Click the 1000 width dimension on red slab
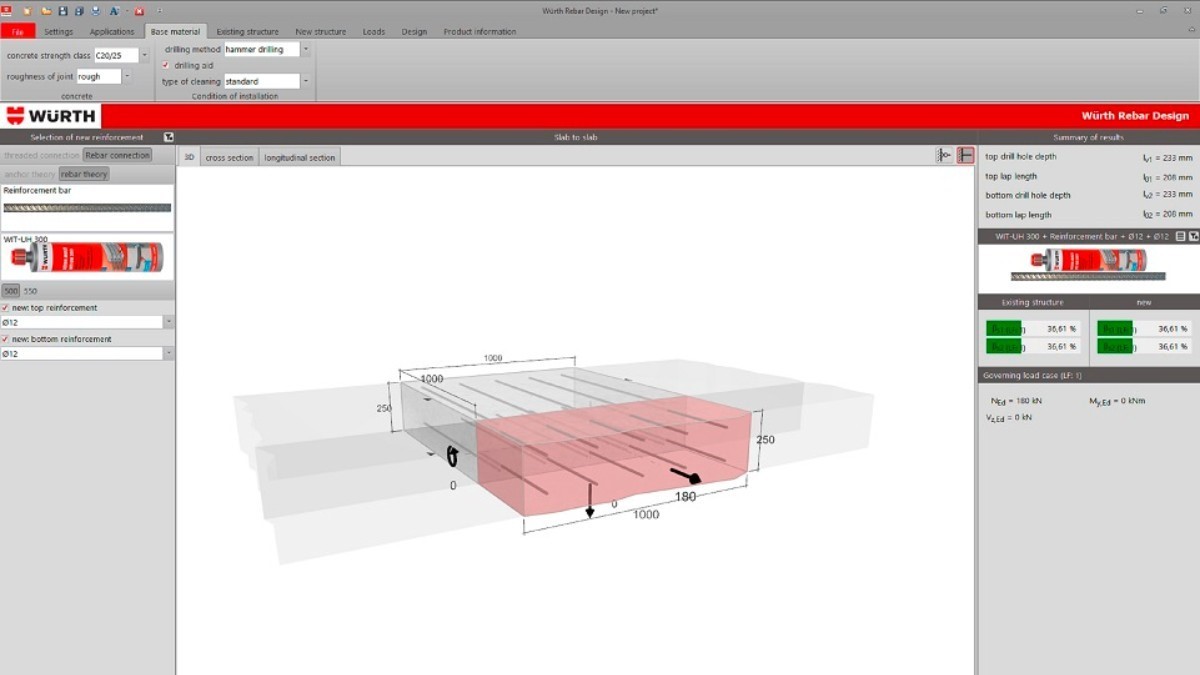This screenshot has height=675, width=1200. (x=647, y=514)
